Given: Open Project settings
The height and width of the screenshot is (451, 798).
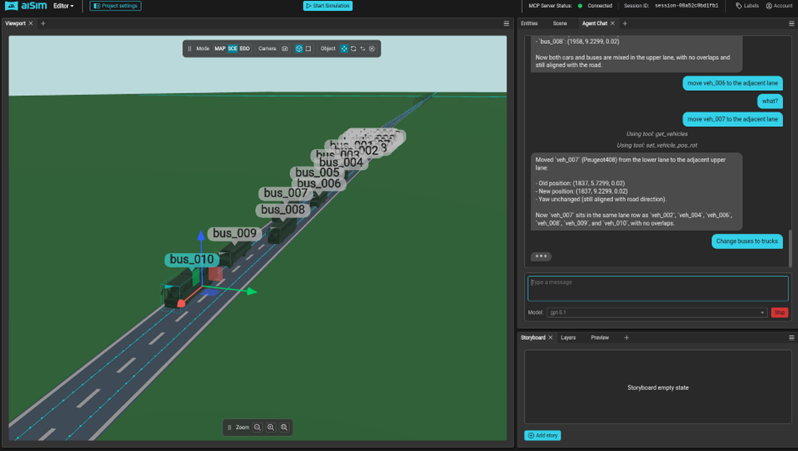Looking at the screenshot, I should click(116, 6).
